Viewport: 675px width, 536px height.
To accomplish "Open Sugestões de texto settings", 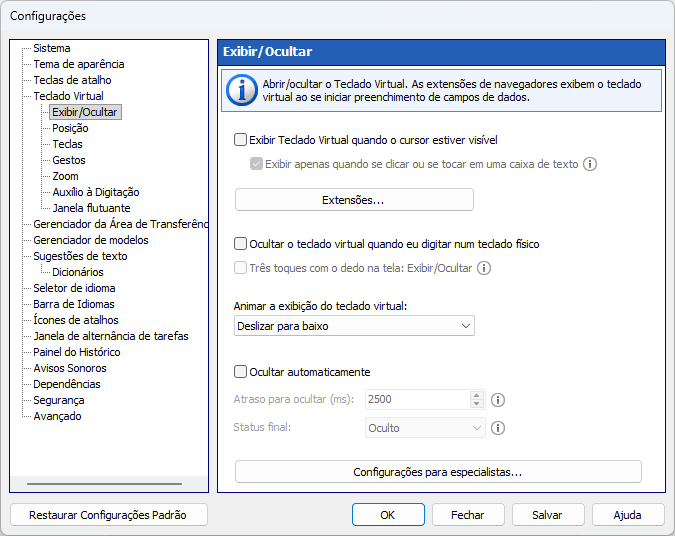I will pyautogui.click(x=80, y=256).
